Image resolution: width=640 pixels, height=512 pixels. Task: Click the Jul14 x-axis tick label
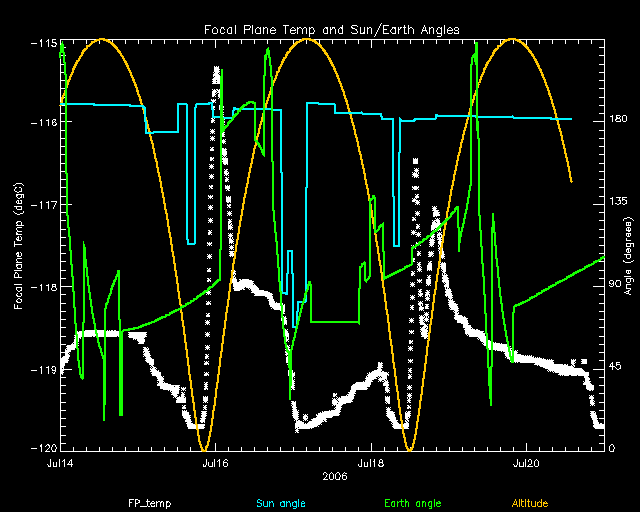coord(60,464)
